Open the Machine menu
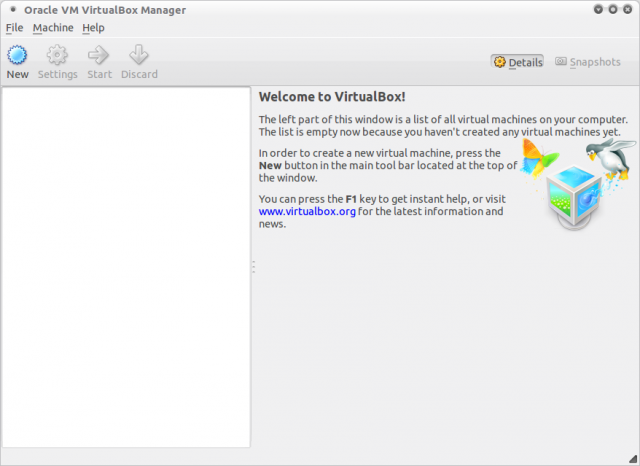Image resolution: width=640 pixels, height=466 pixels. click(x=52, y=28)
